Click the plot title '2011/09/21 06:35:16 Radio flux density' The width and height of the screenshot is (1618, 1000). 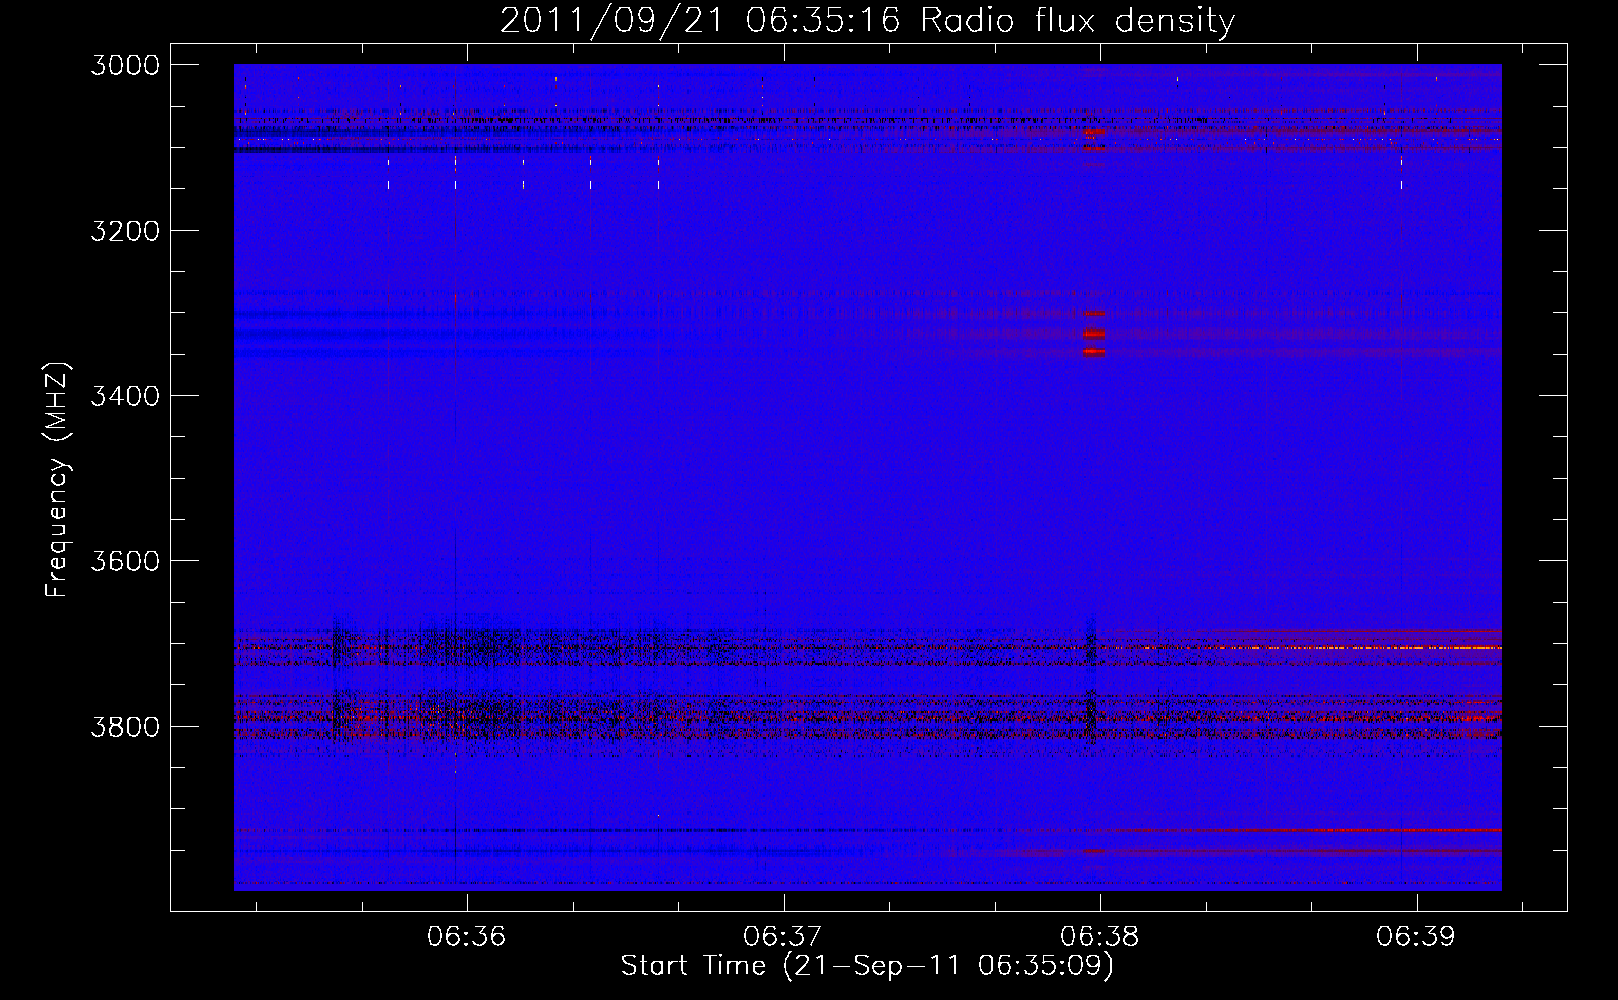coord(867,20)
